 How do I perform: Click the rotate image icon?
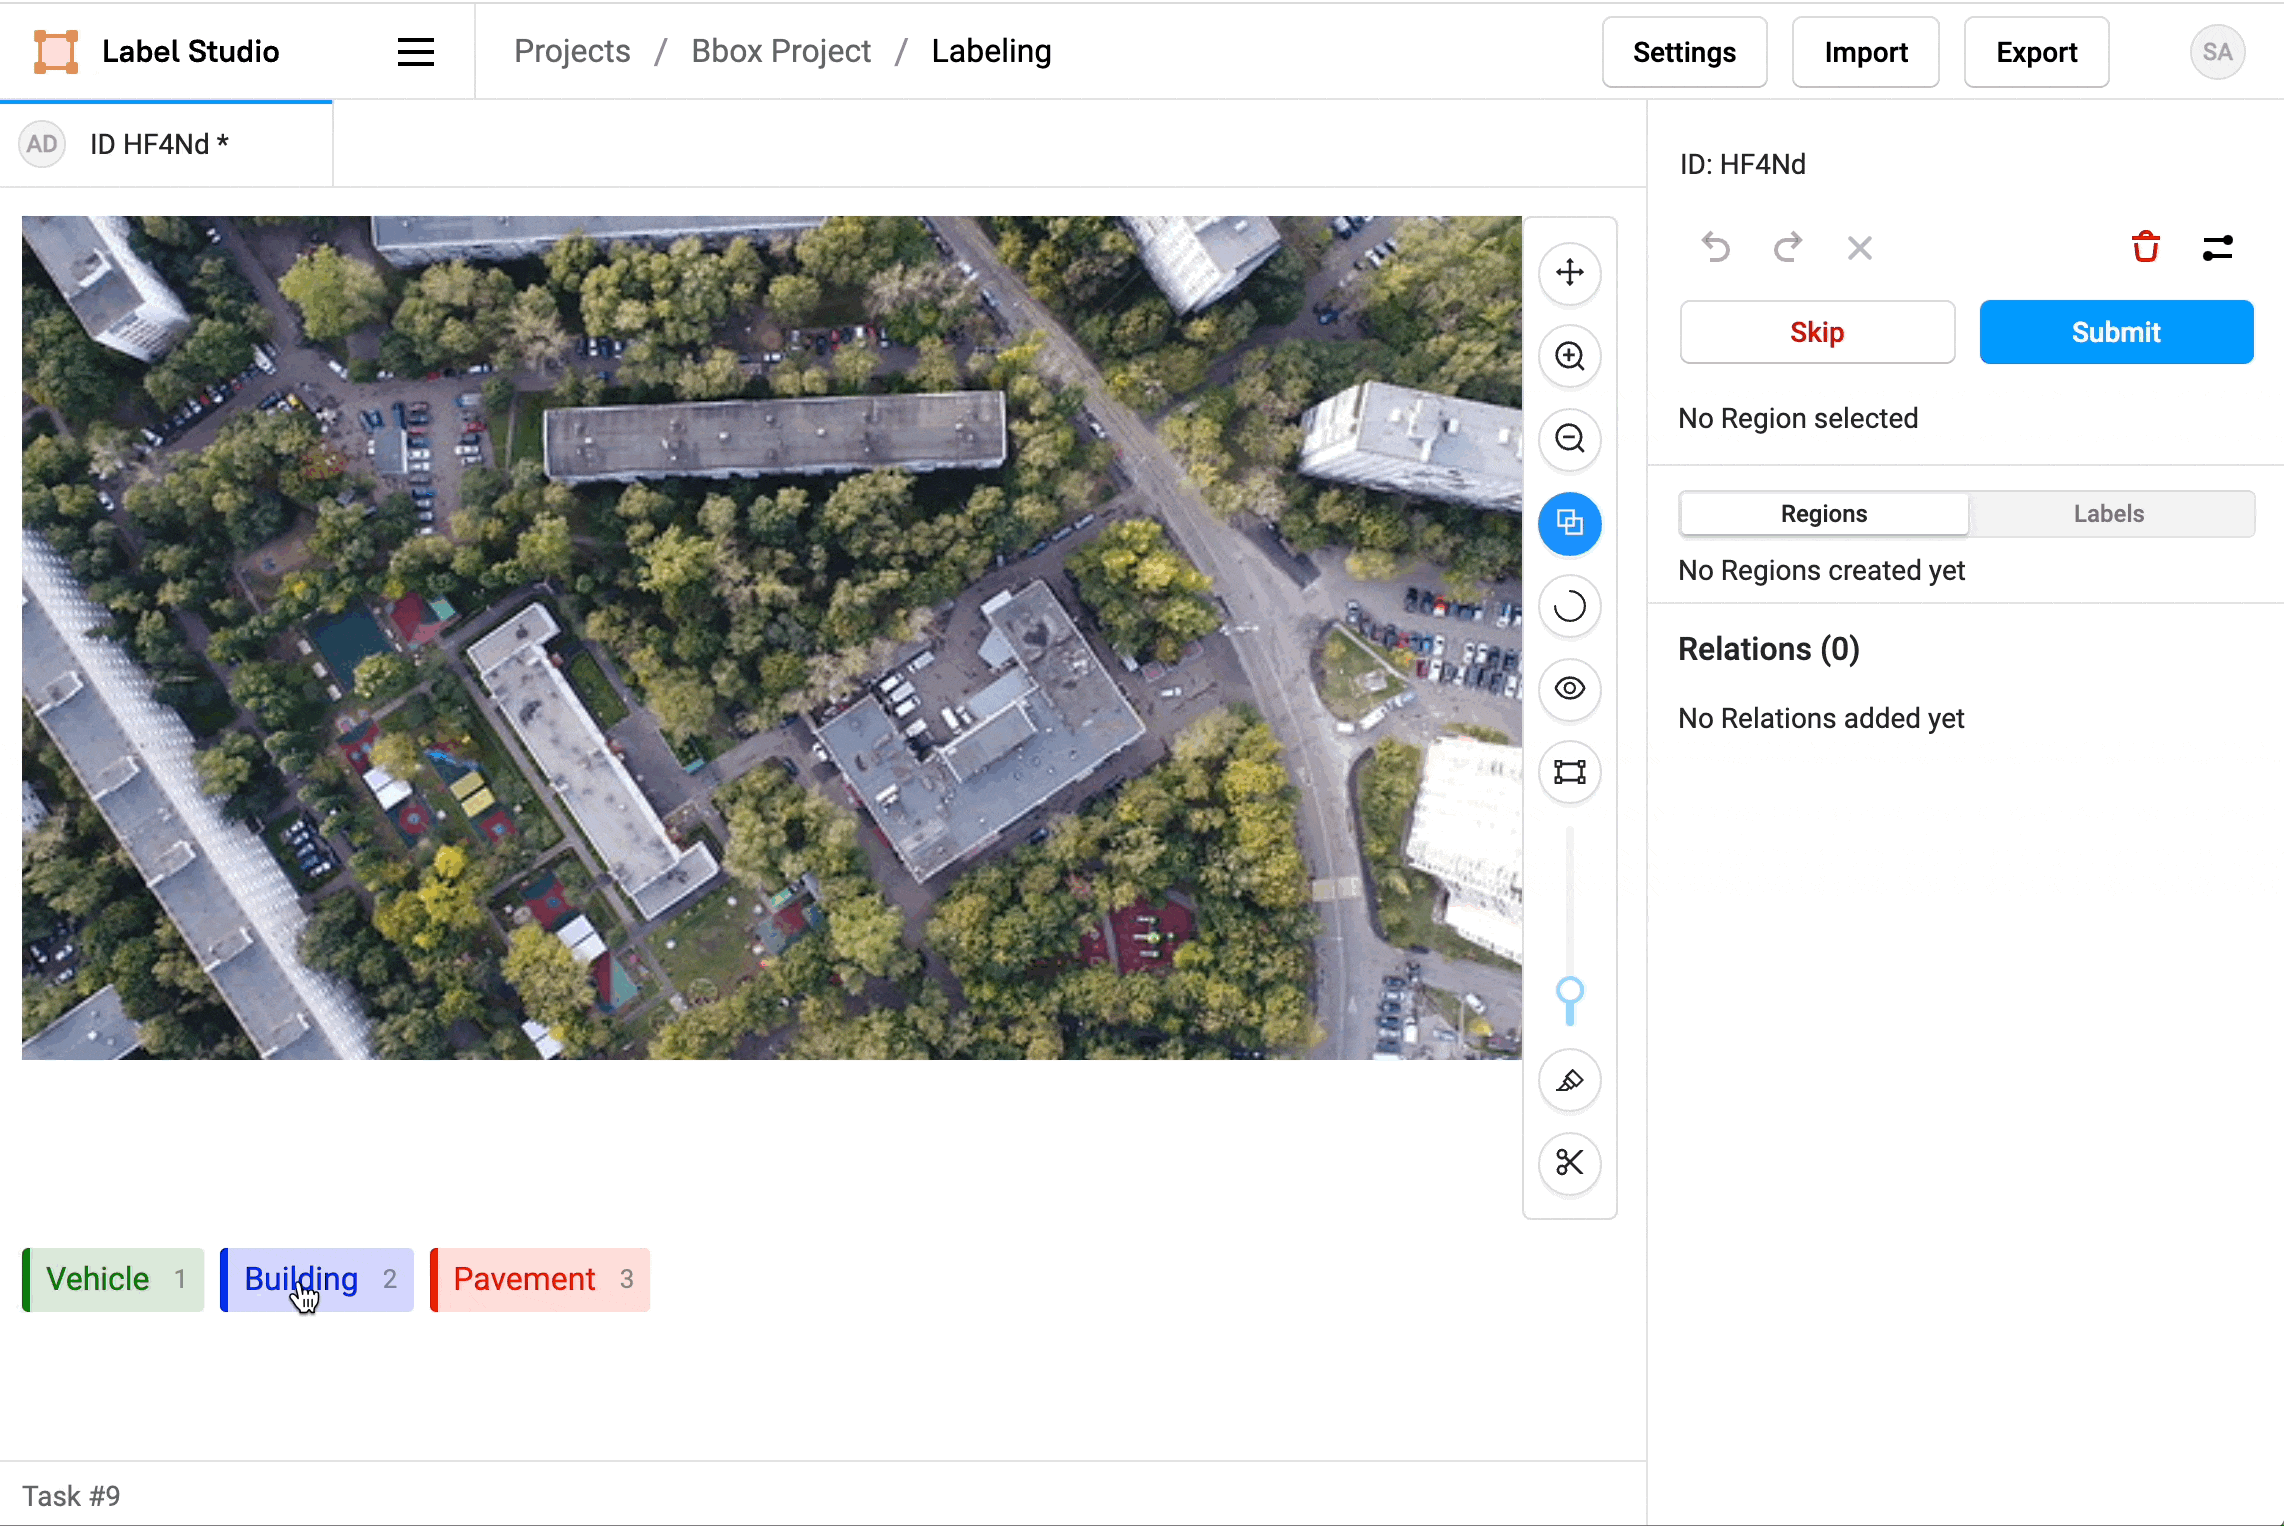(x=1569, y=606)
